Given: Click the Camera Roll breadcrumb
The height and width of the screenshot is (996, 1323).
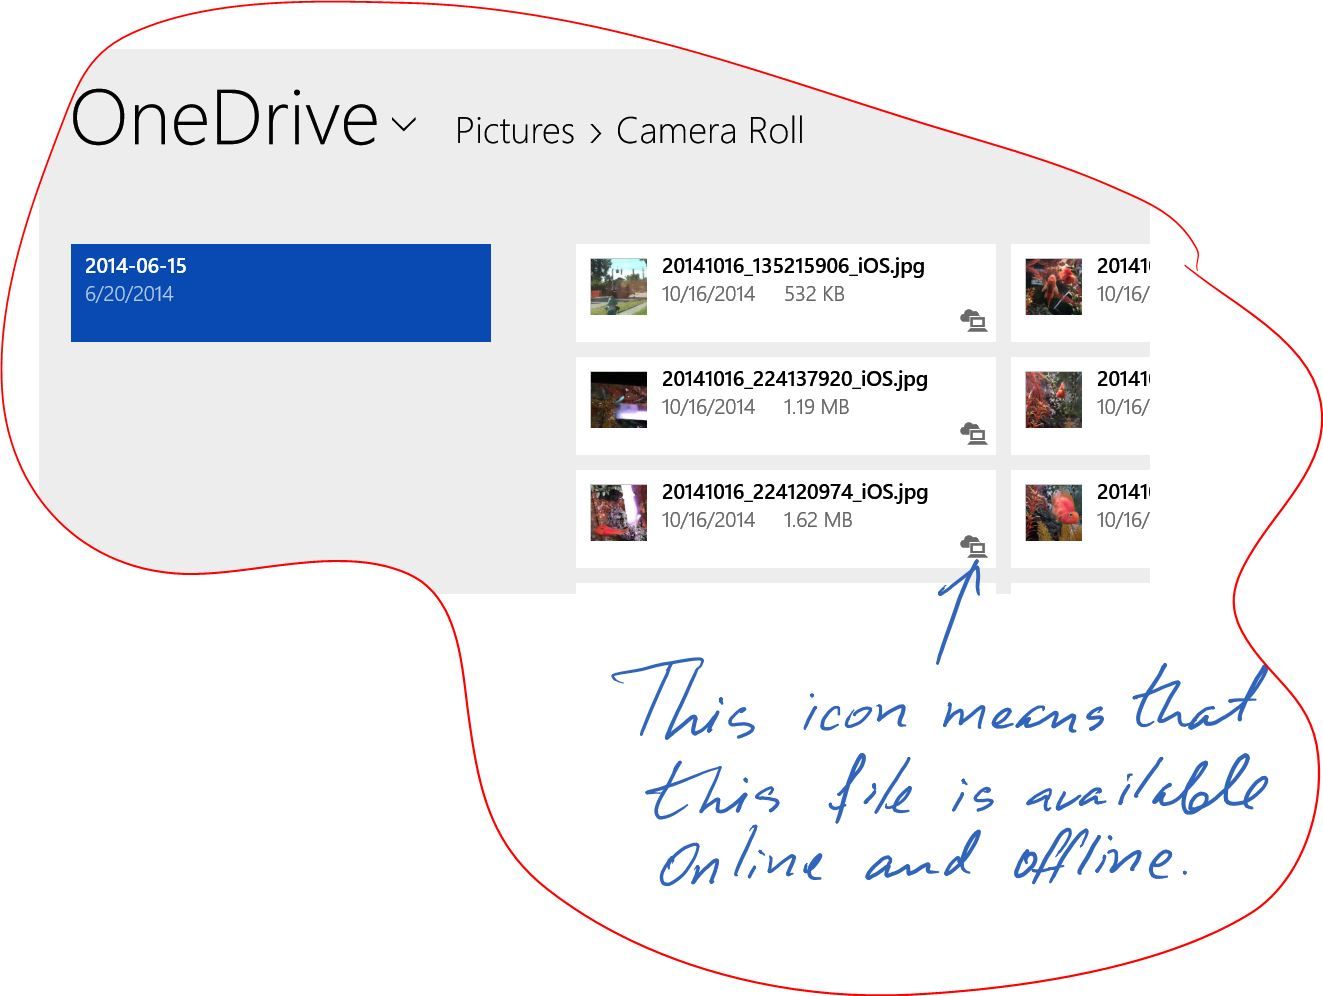Looking at the screenshot, I should coord(709,131).
